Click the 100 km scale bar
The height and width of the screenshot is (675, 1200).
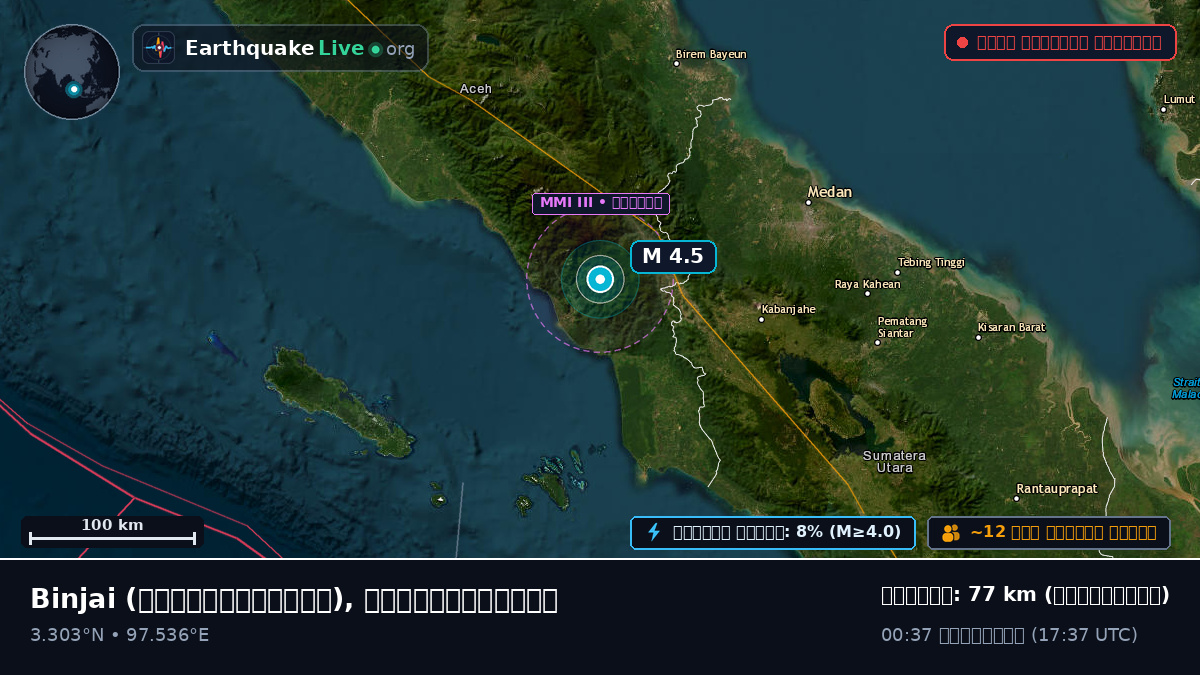click(x=112, y=532)
